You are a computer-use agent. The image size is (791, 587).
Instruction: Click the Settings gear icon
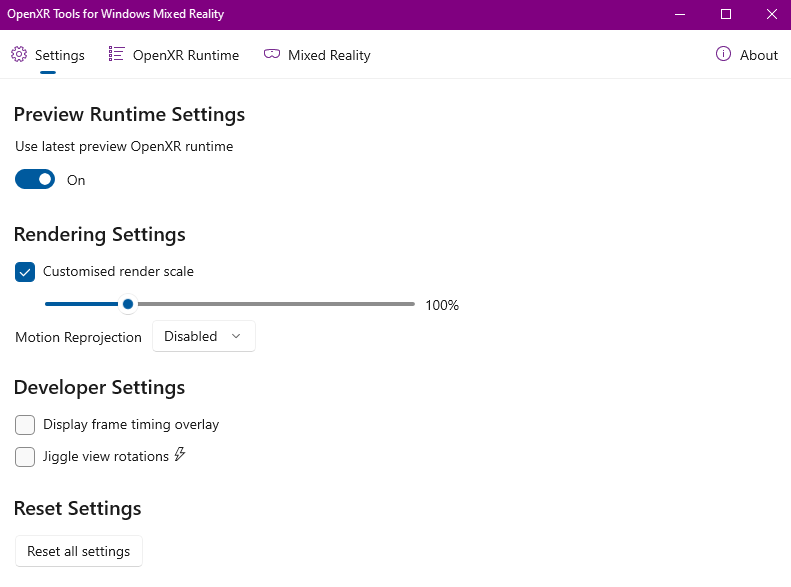(19, 54)
